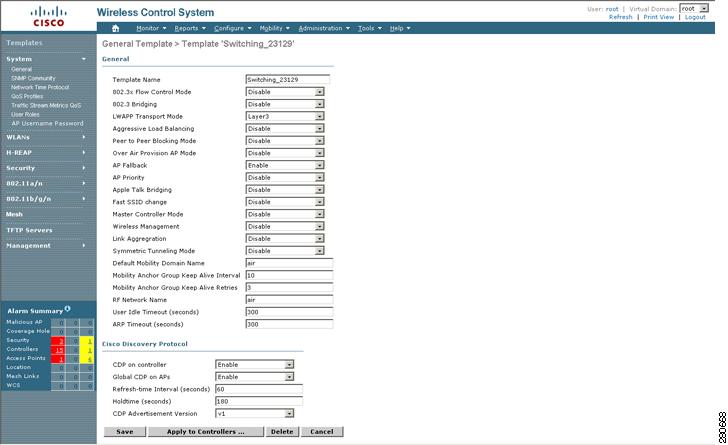Open 802.3x Flow Control Mode dropdown
Viewport: 728px width, 445px height.
285,92
